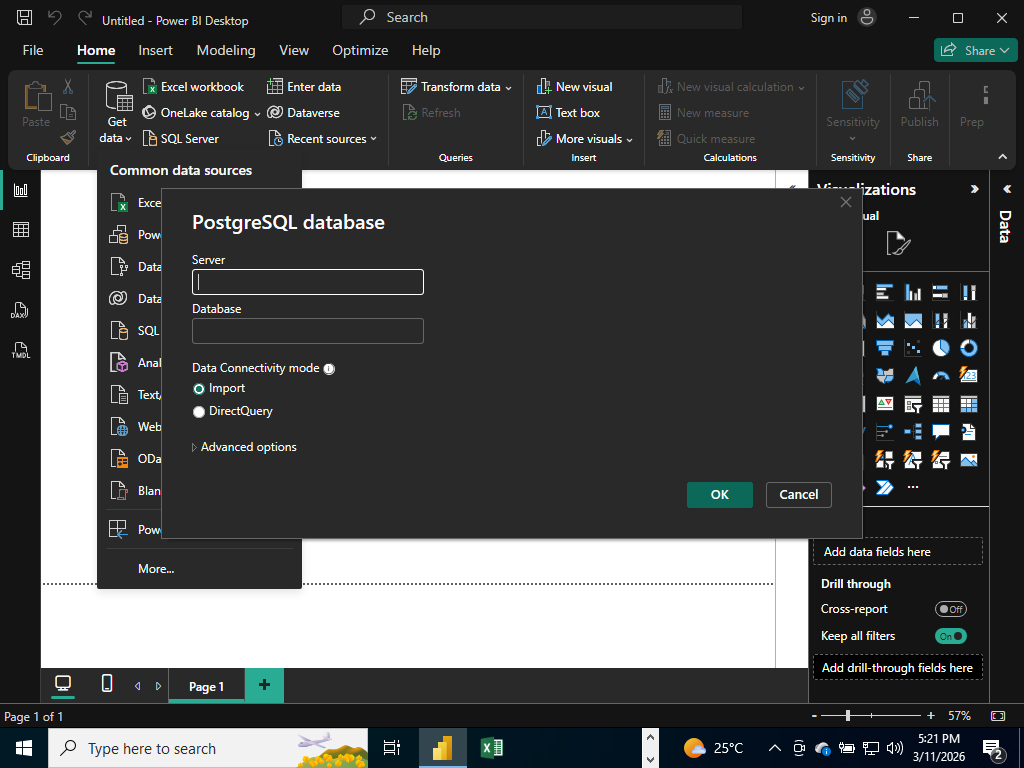Viewport: 1024px width, 768px height.
Task: Open the Windows Start menu
Action: (24, 748)
